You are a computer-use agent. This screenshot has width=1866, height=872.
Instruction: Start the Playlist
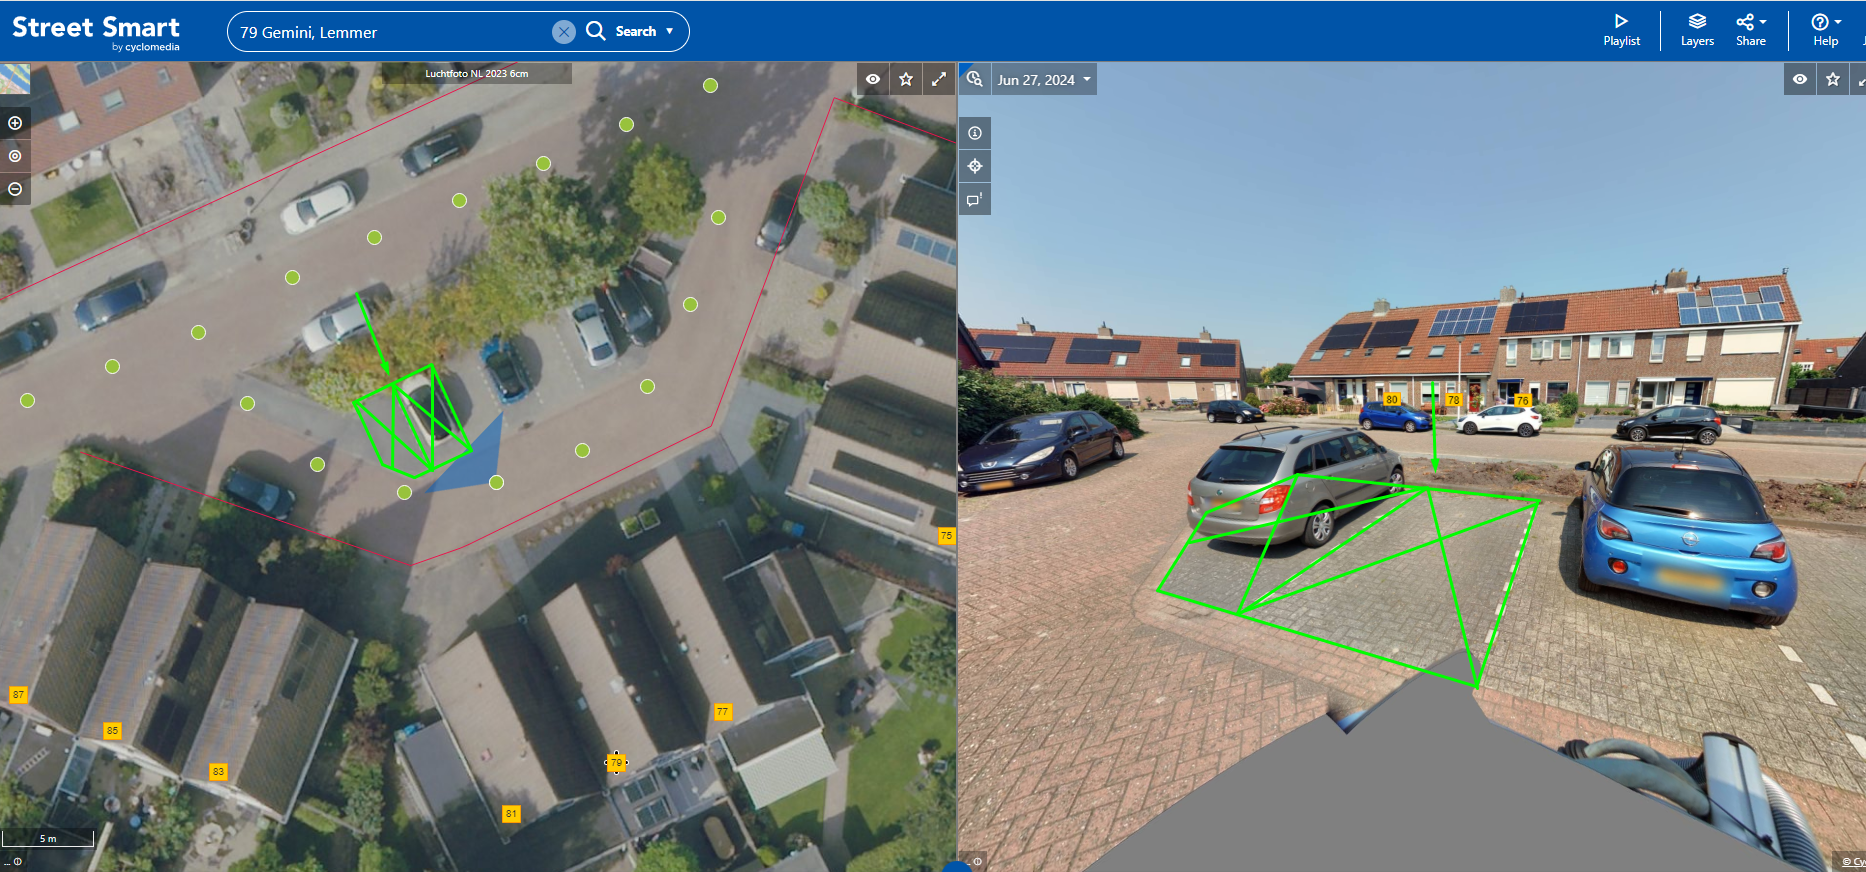click(x=1621, y=30)
